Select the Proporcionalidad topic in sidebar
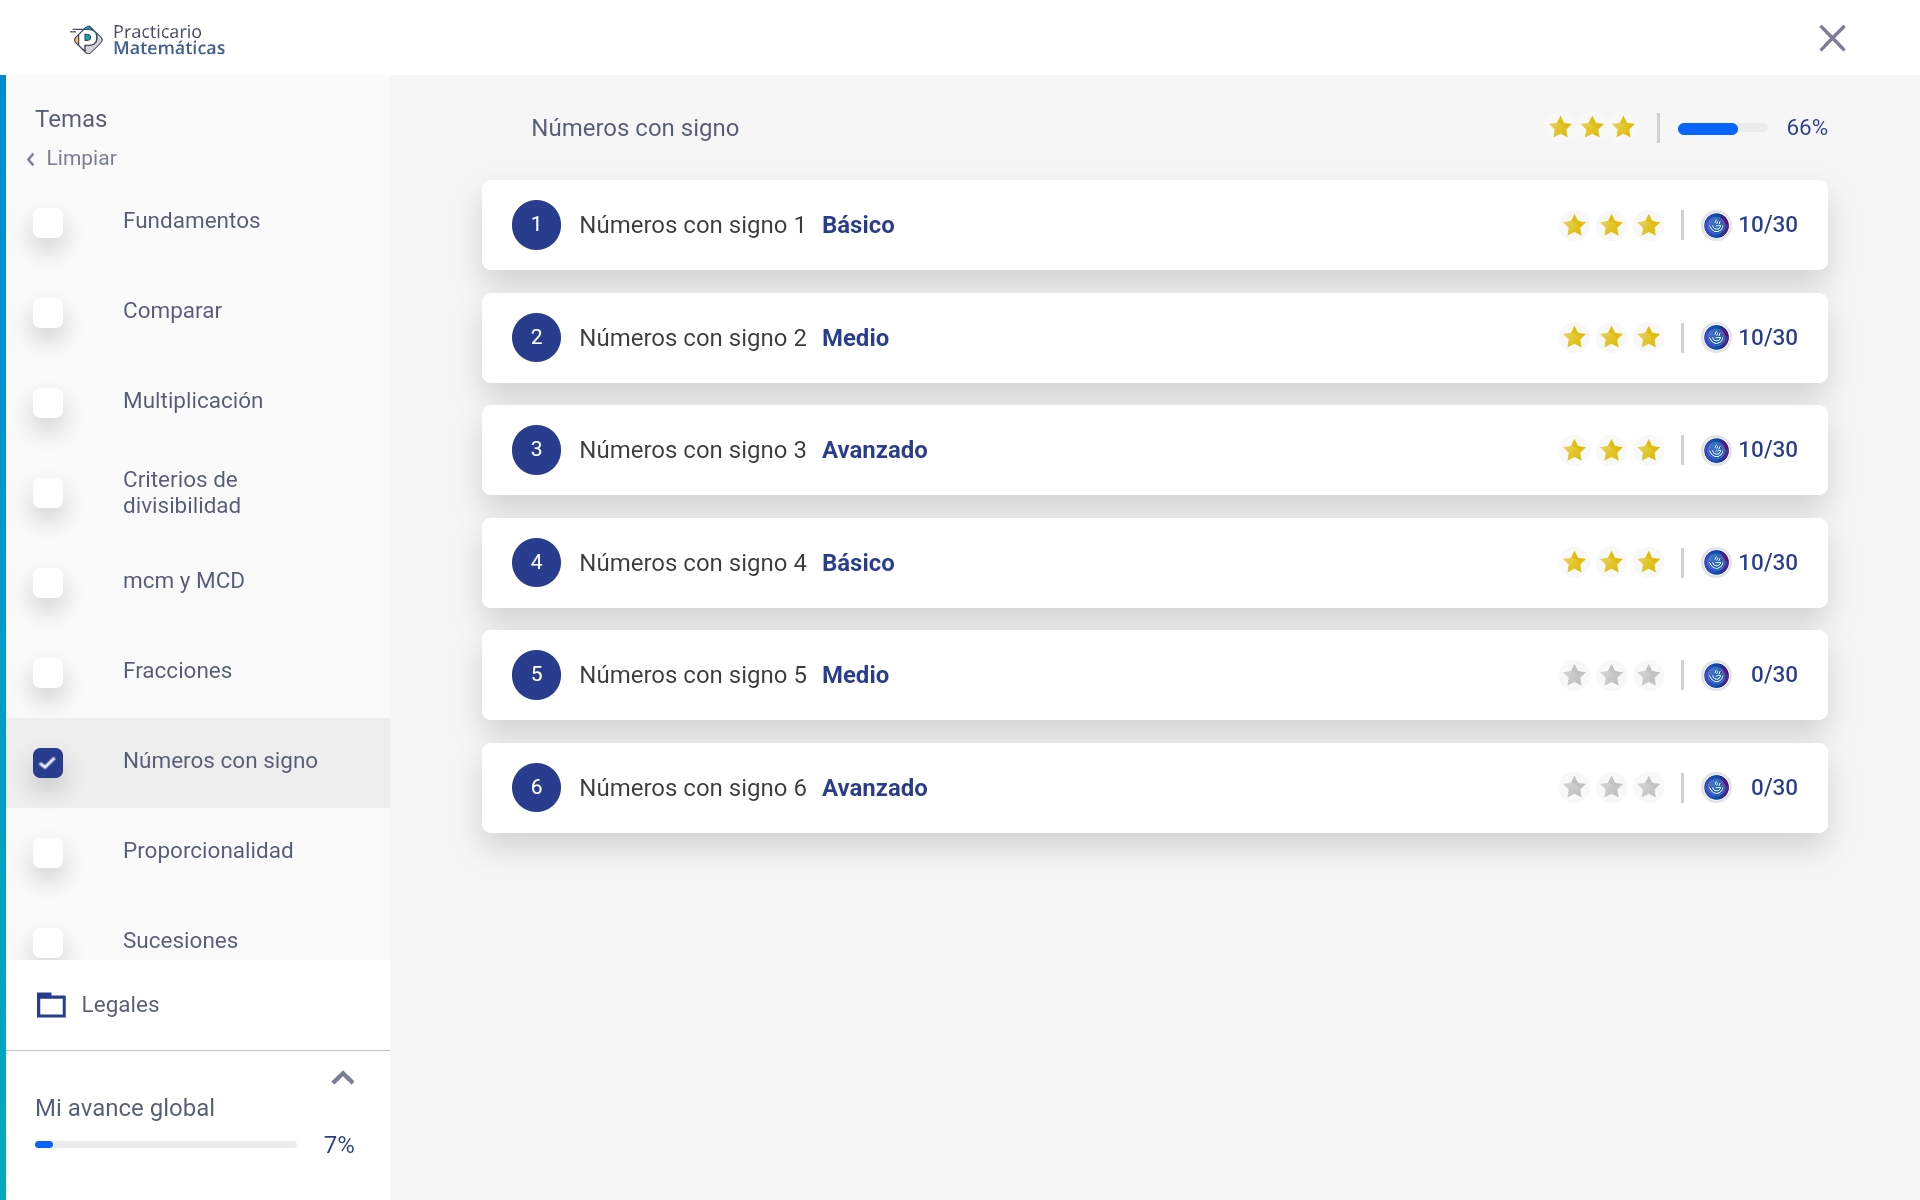The height and width of the screenshot is (1200, 1920). [208, 851]
